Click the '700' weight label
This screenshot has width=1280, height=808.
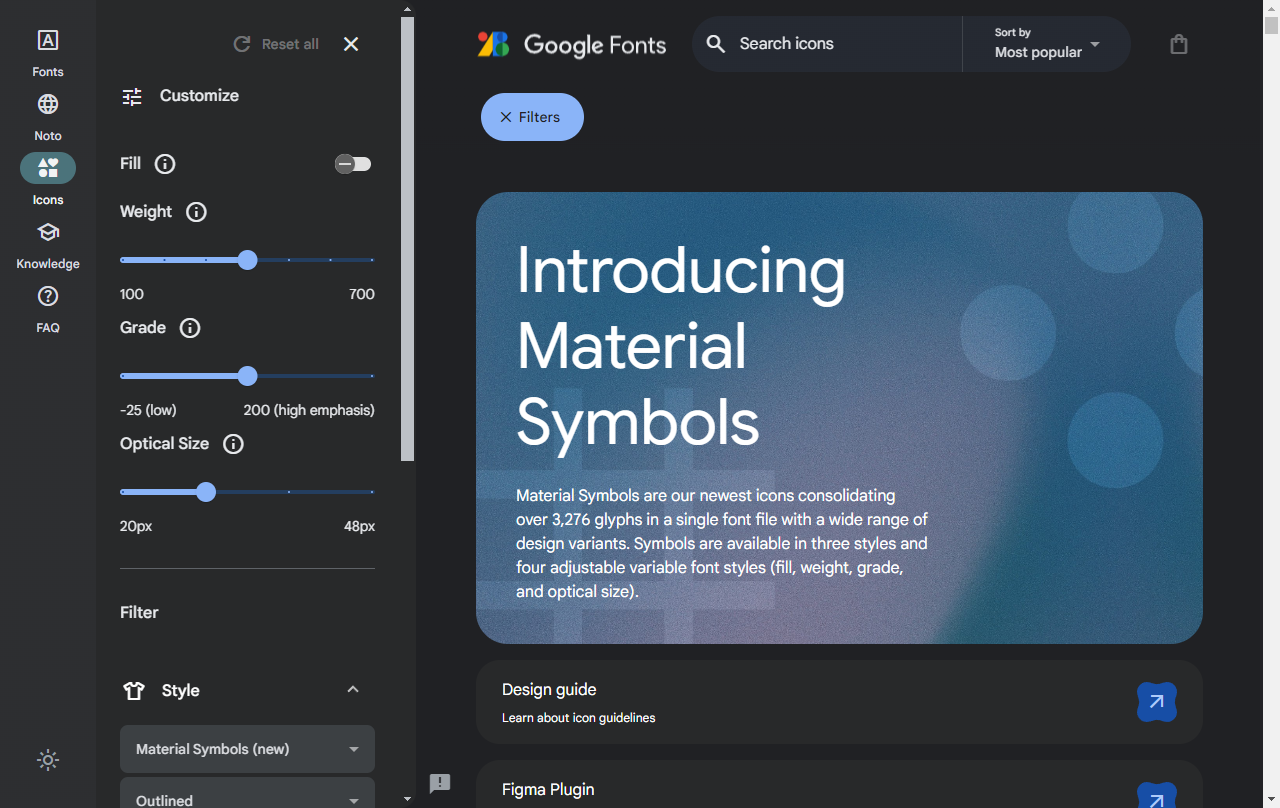click(x=362, y=294)
